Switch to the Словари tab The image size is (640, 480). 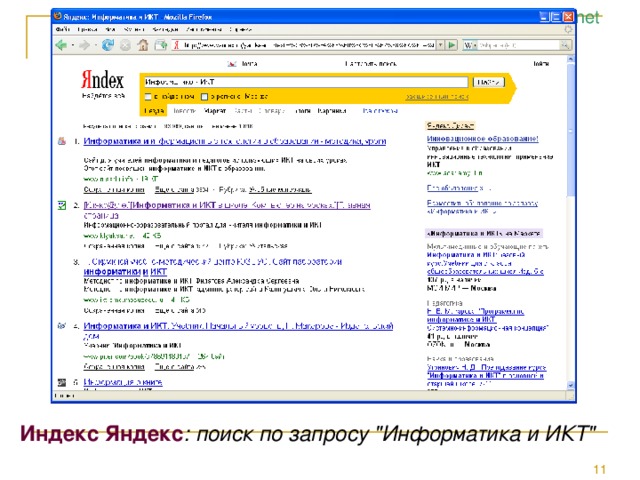coord(272,111)
